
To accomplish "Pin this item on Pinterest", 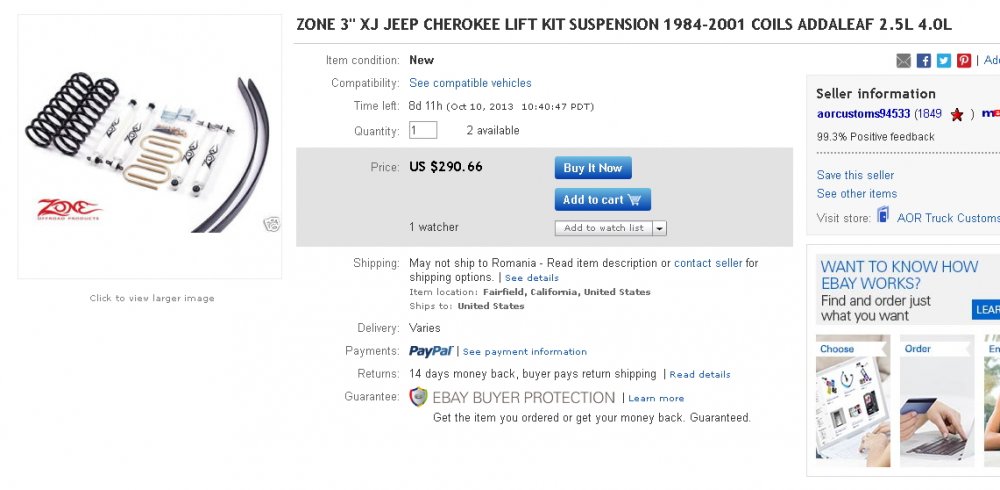I will tap(964, 61).
